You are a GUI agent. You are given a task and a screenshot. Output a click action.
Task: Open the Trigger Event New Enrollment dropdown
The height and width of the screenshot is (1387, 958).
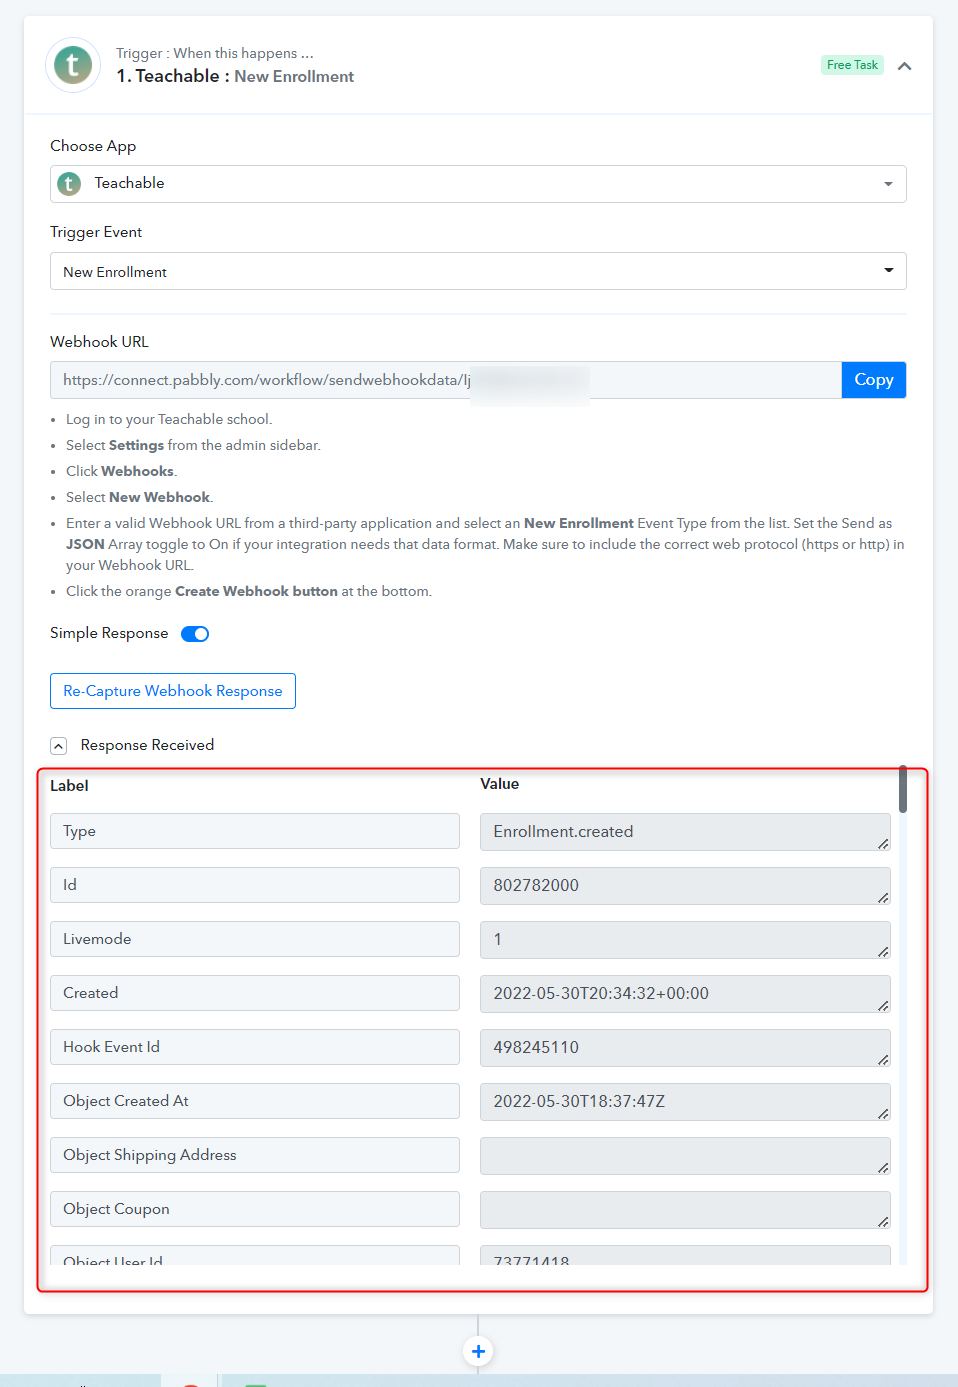click(478, 271)
